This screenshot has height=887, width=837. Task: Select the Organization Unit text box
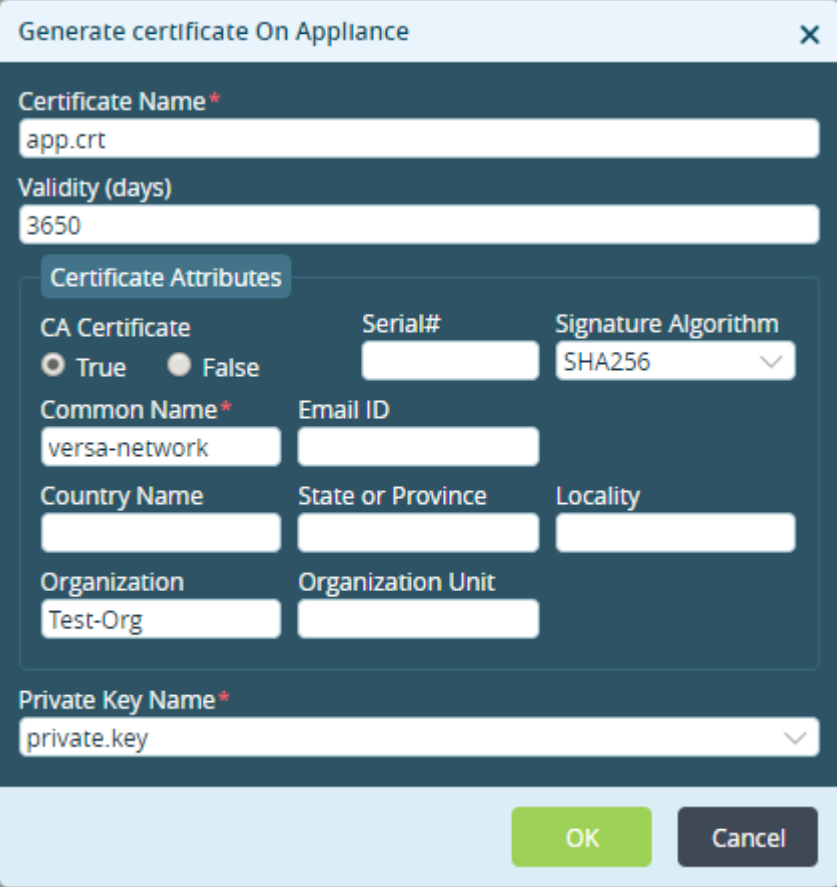pos(418,619)
